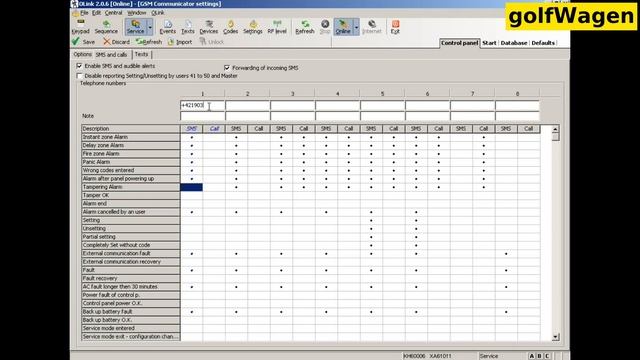Toggle Tampering Alarm SMS cell for number 1
This screenshot has height=360, width=640.
coord(191,187)
